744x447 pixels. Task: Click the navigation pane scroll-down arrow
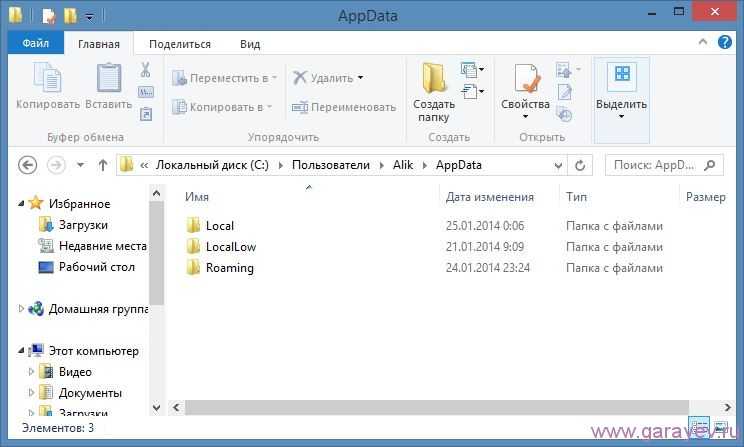tap(156, 408)
